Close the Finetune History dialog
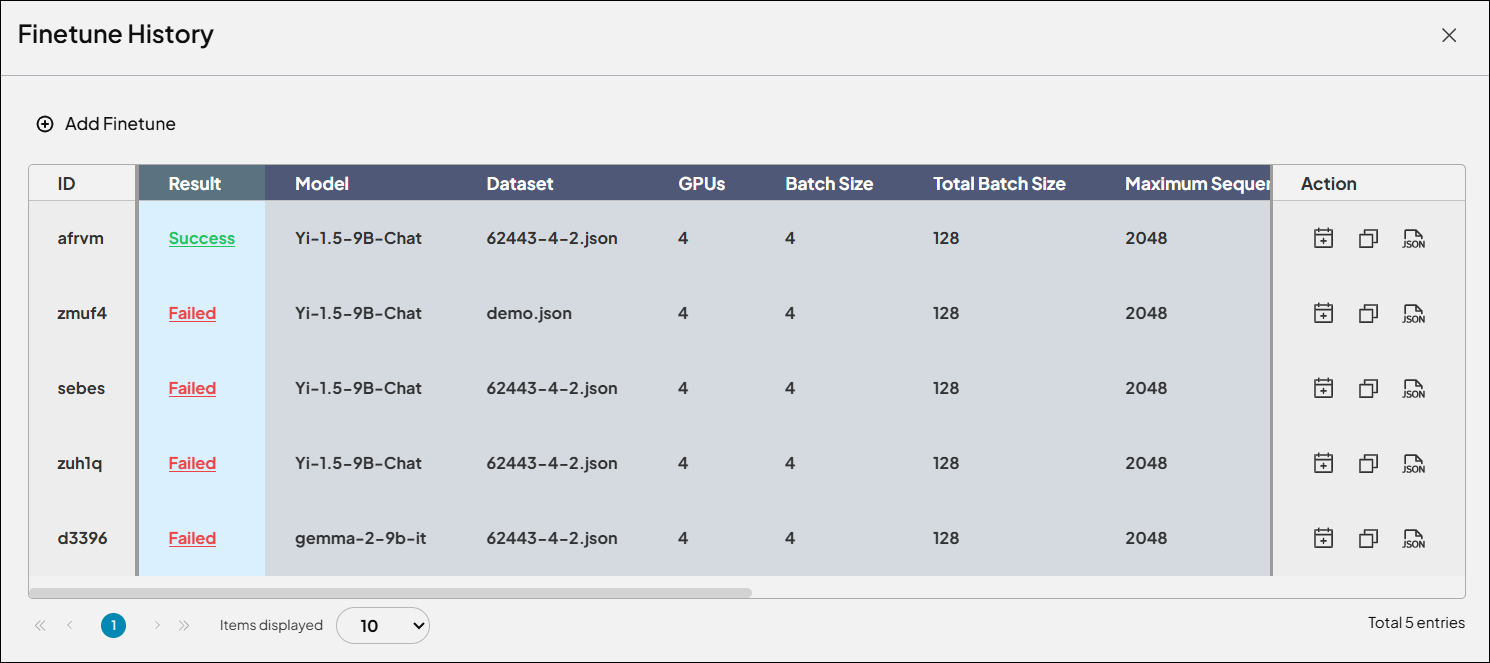Viewport: 1490px width, 663px height. (1448, 35)
